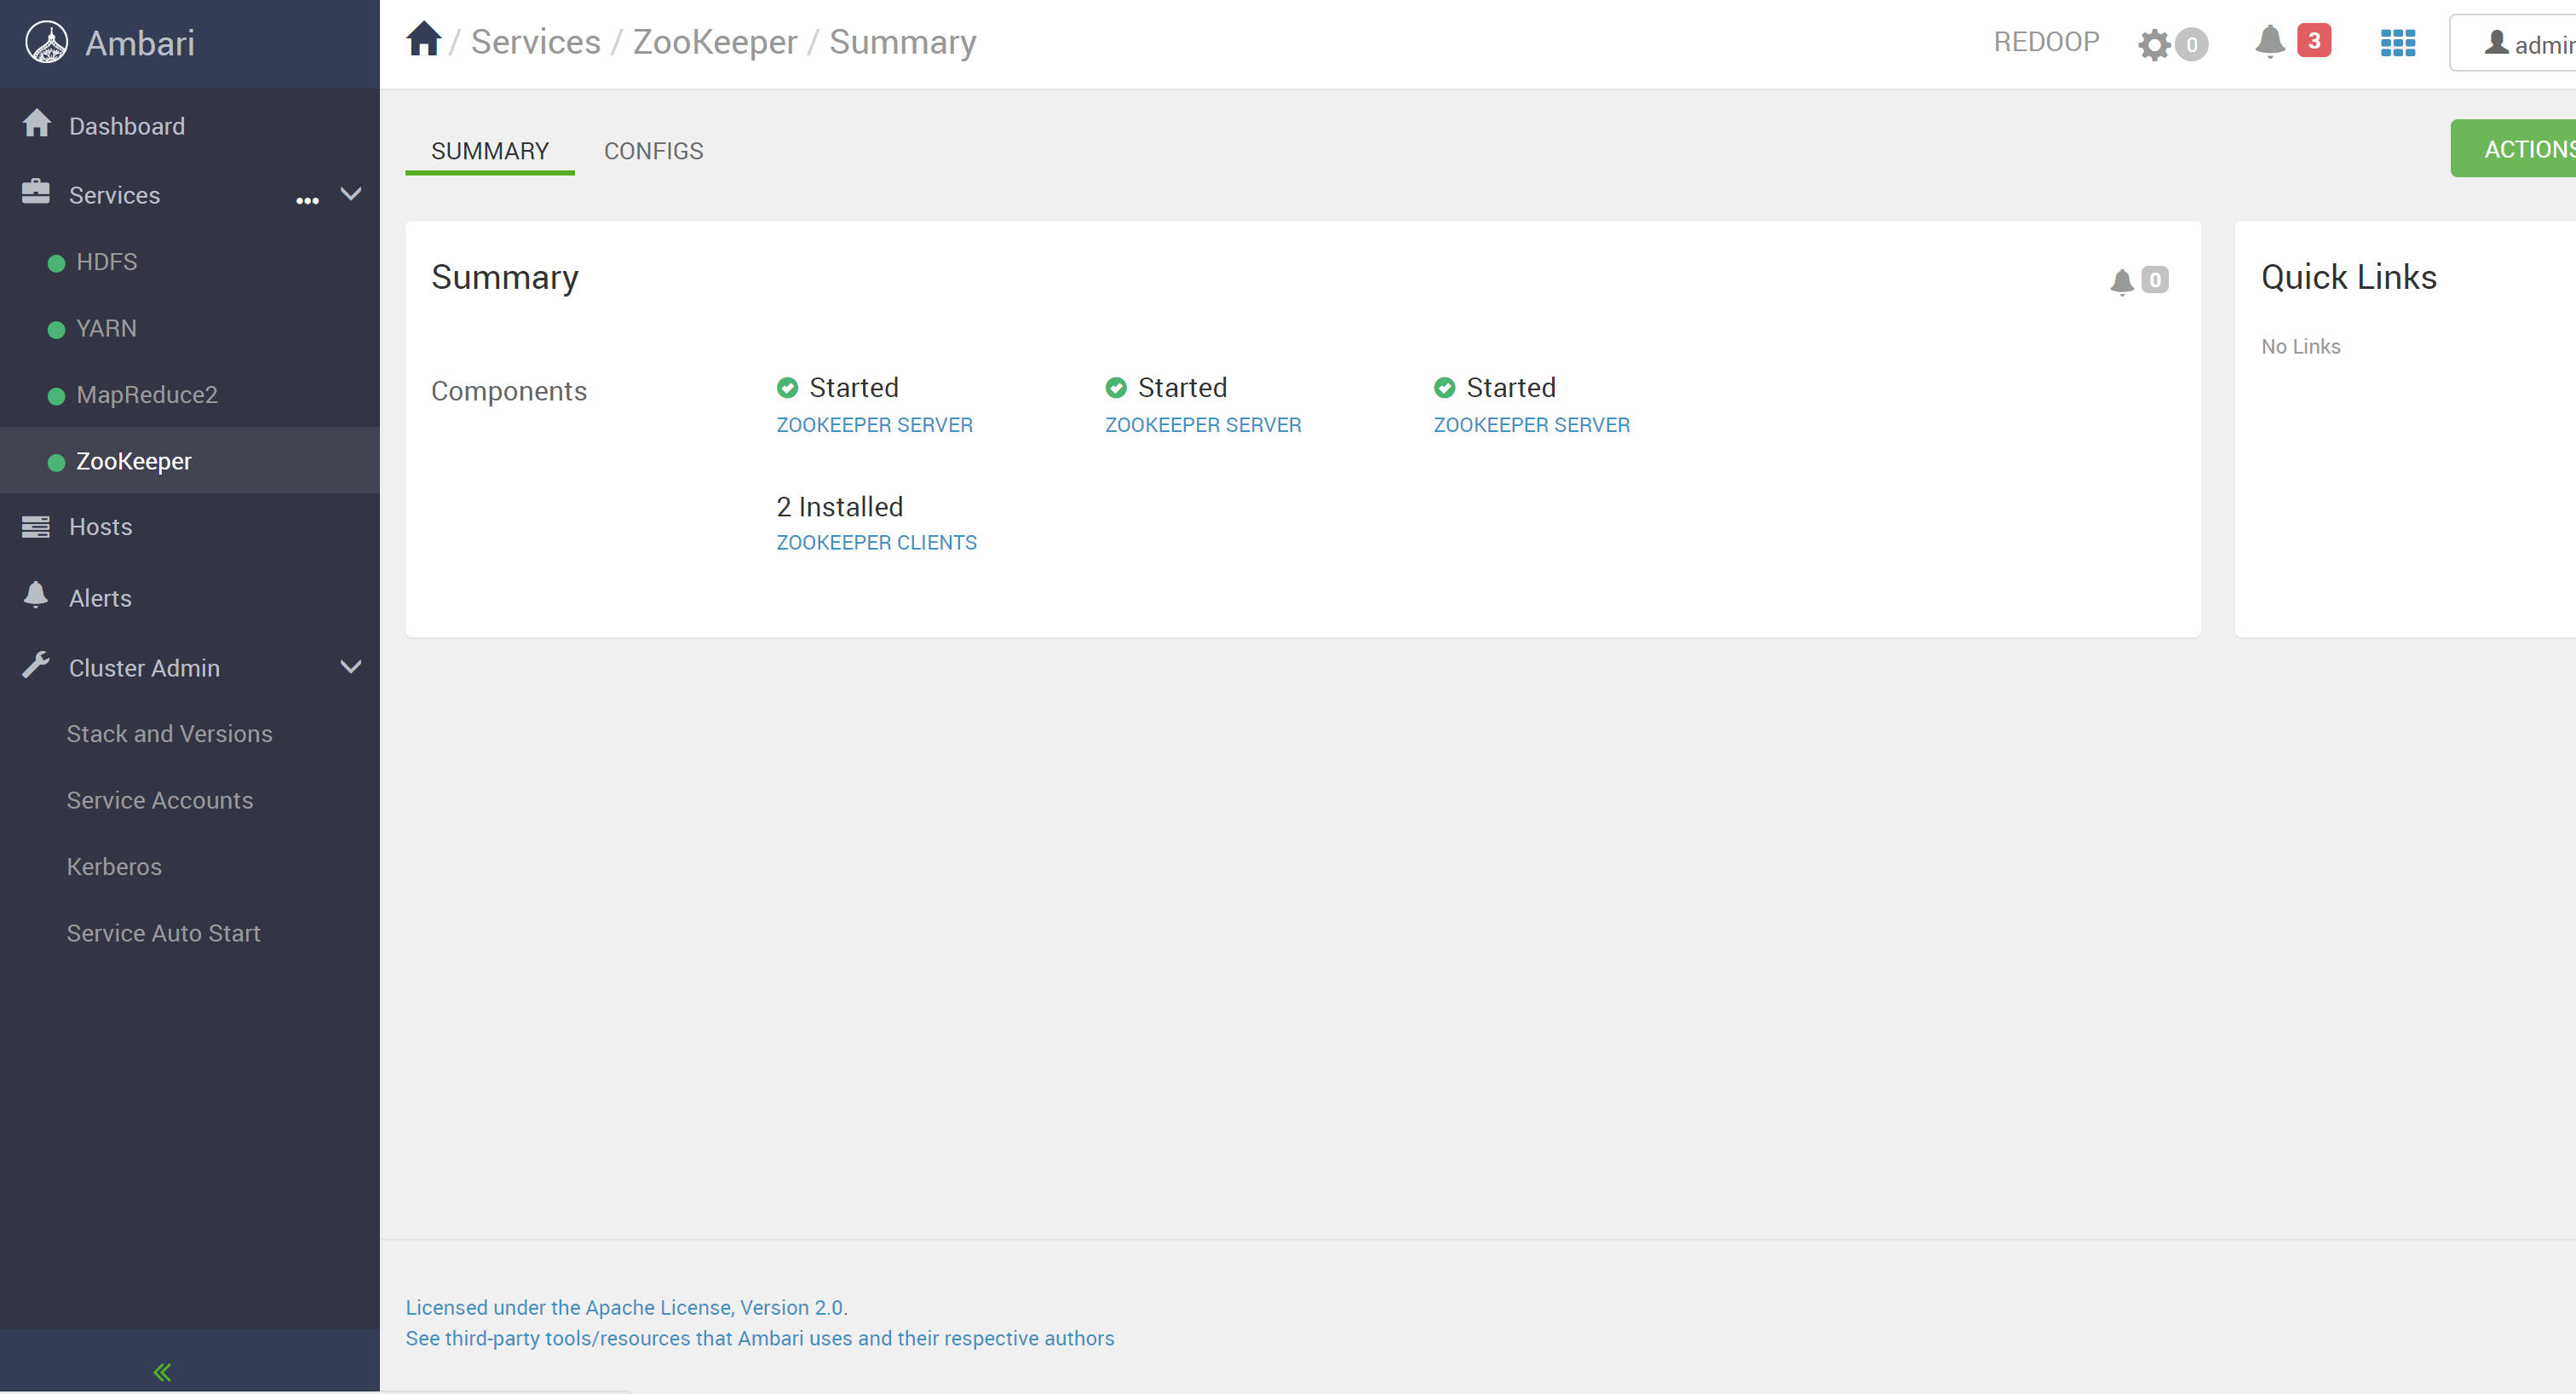Click the third Started check icon
The image size is (2576, 1394).
click(x=1444, y=387)
